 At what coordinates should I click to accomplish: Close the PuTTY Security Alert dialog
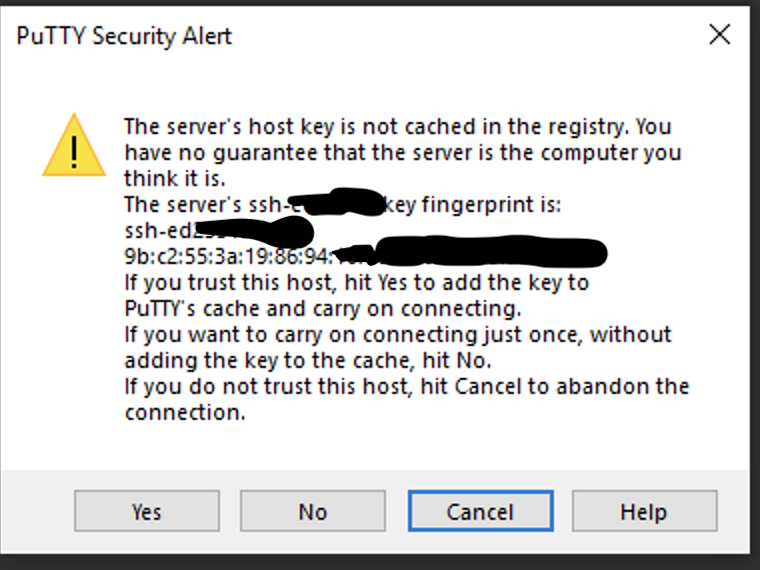719,36
